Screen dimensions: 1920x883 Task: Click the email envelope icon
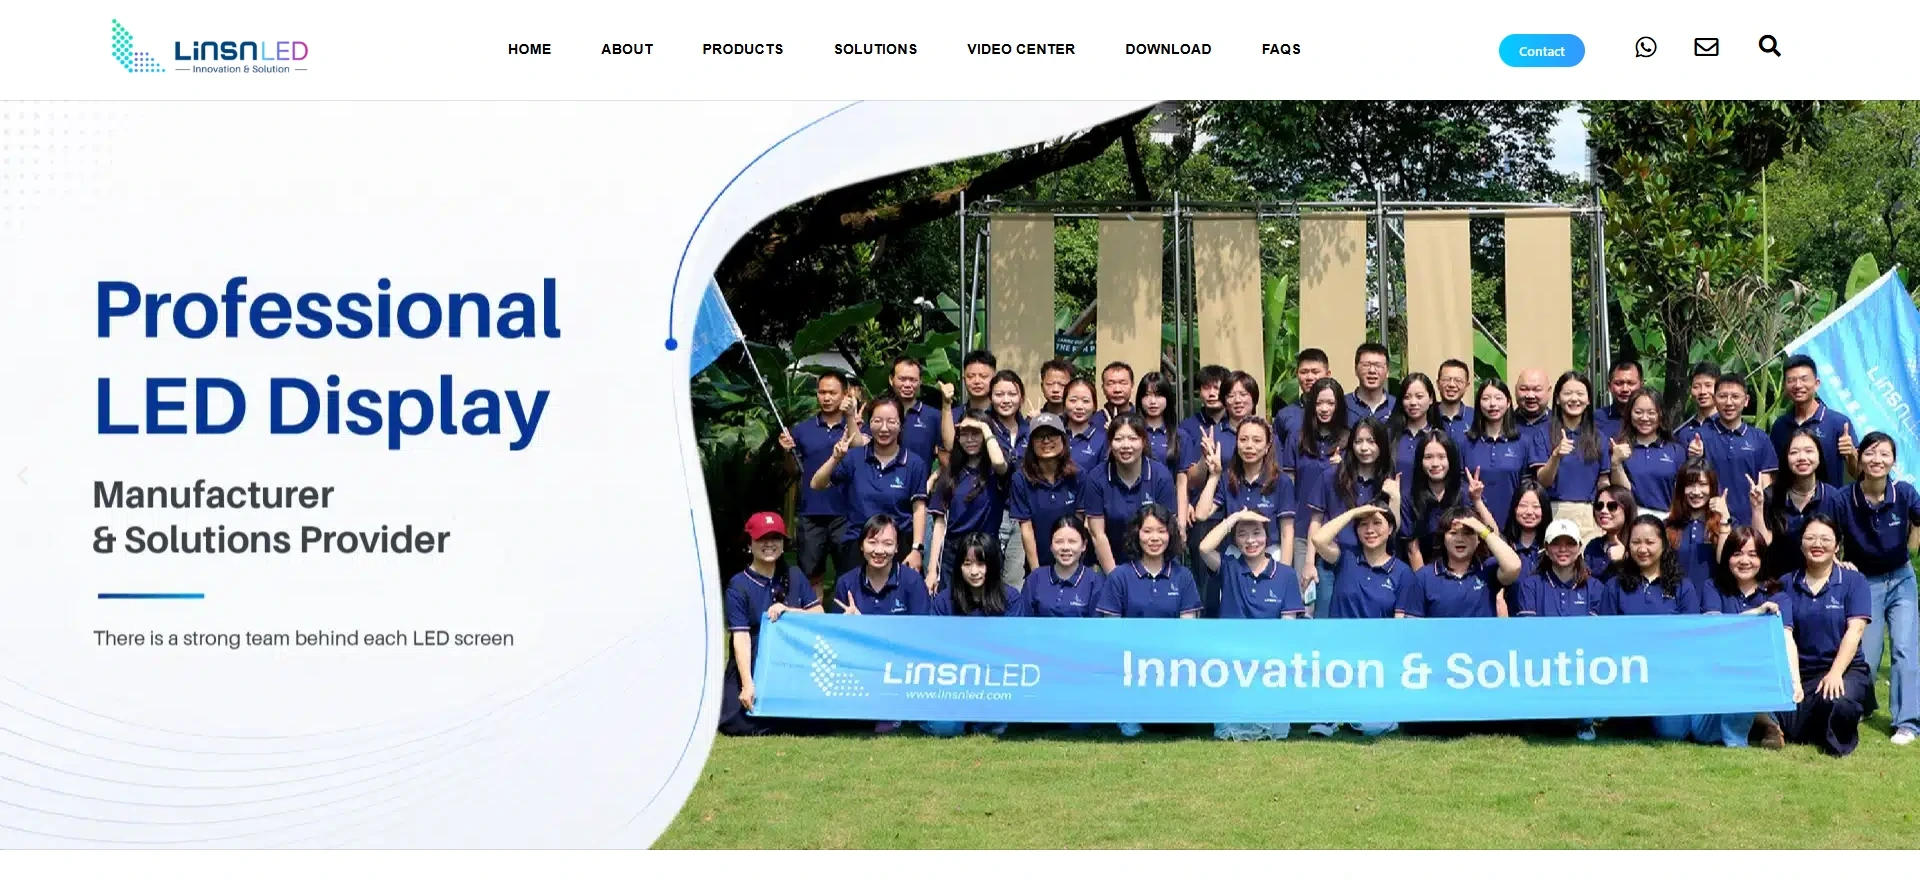[x=1706, y=47]
